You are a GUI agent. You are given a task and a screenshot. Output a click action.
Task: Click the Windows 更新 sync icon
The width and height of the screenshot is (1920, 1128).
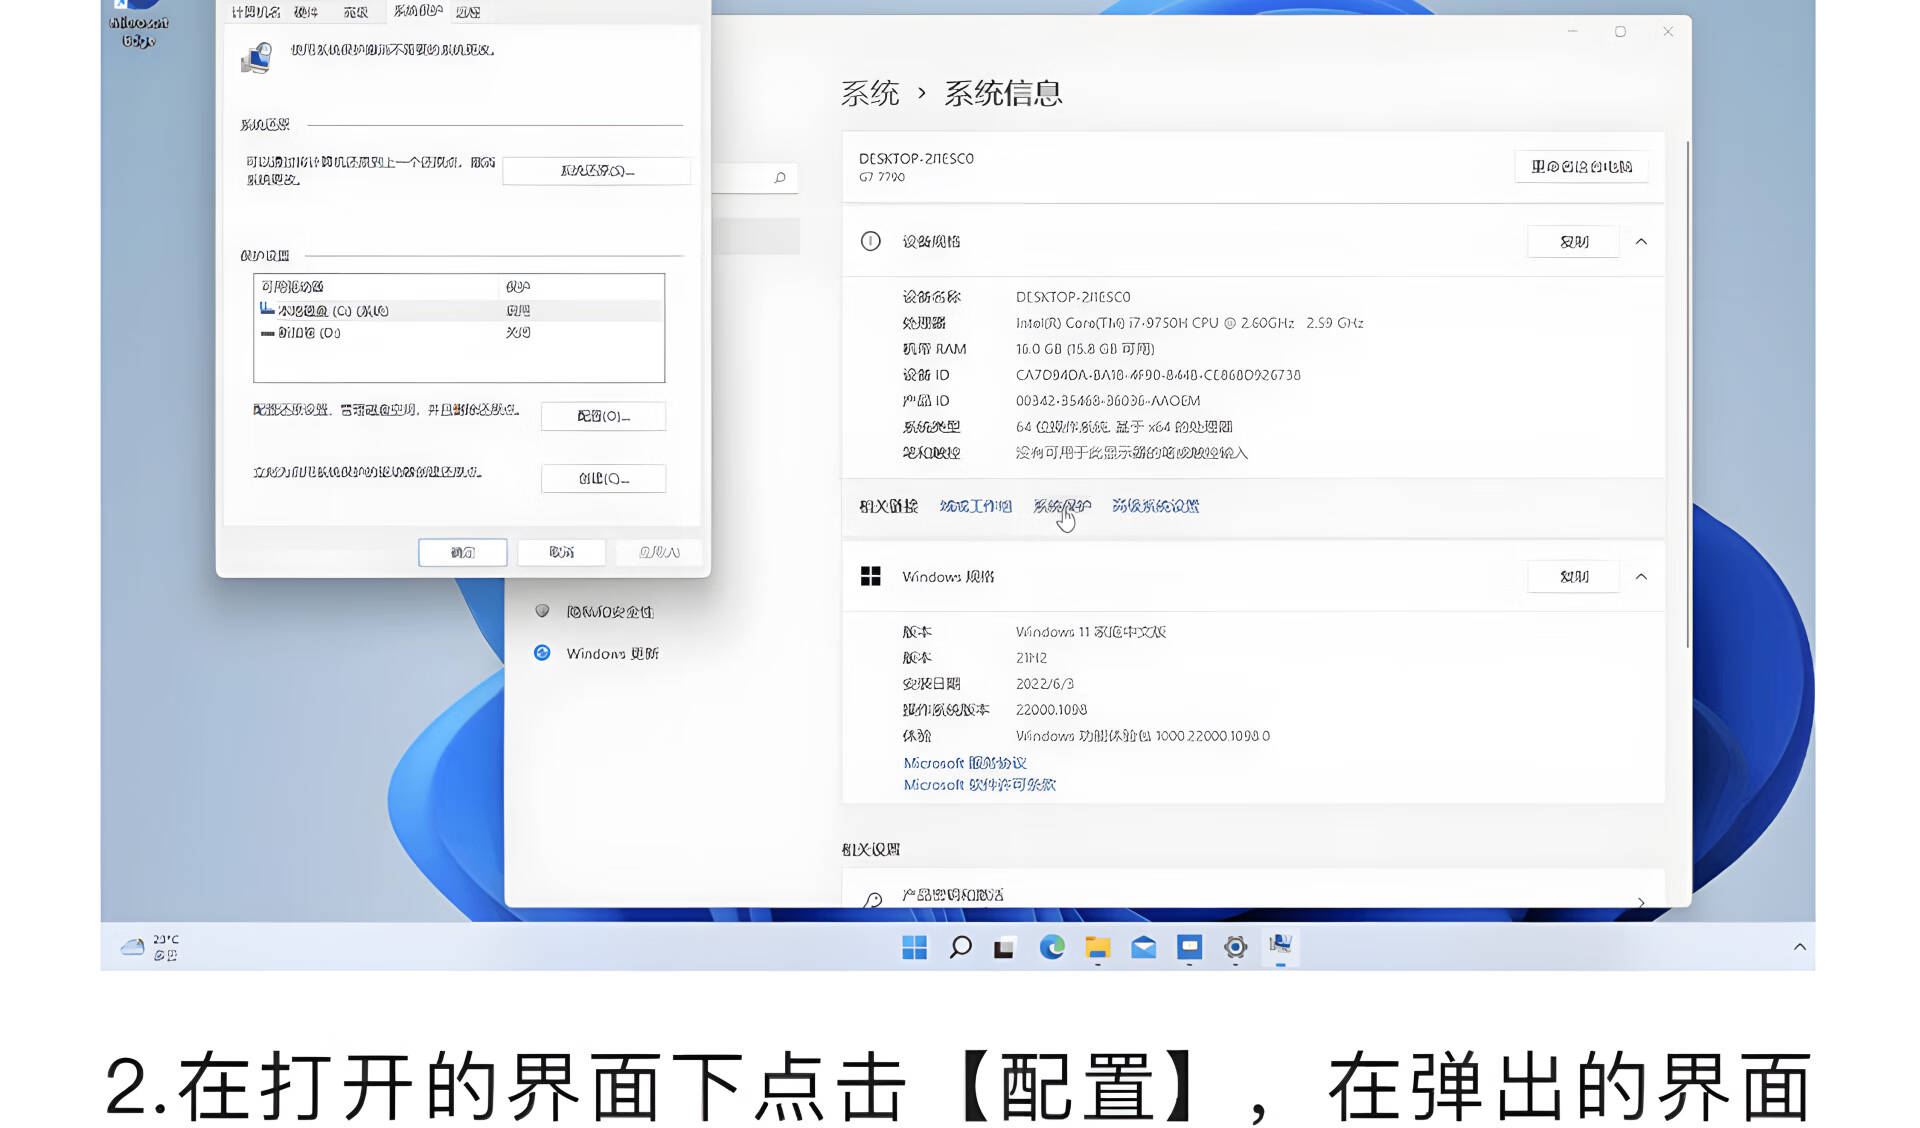542,653
